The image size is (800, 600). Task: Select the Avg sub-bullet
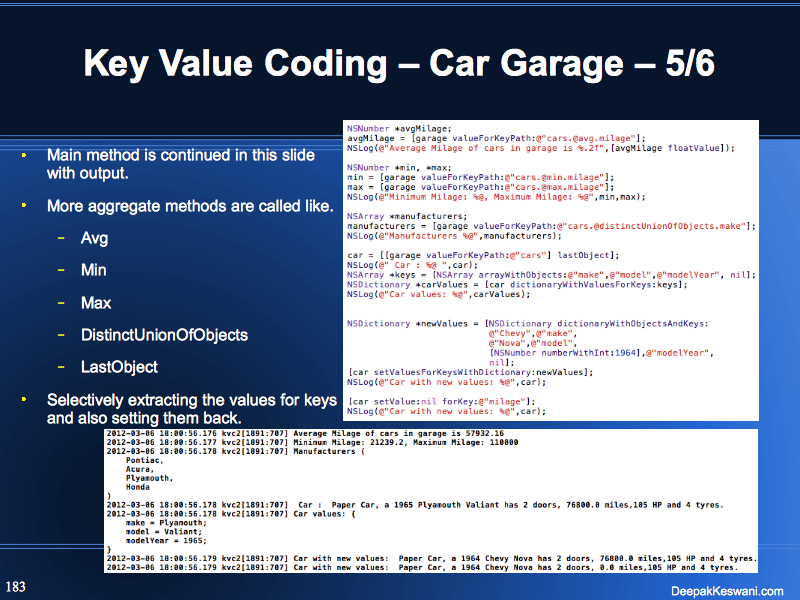tap(95, 239)
